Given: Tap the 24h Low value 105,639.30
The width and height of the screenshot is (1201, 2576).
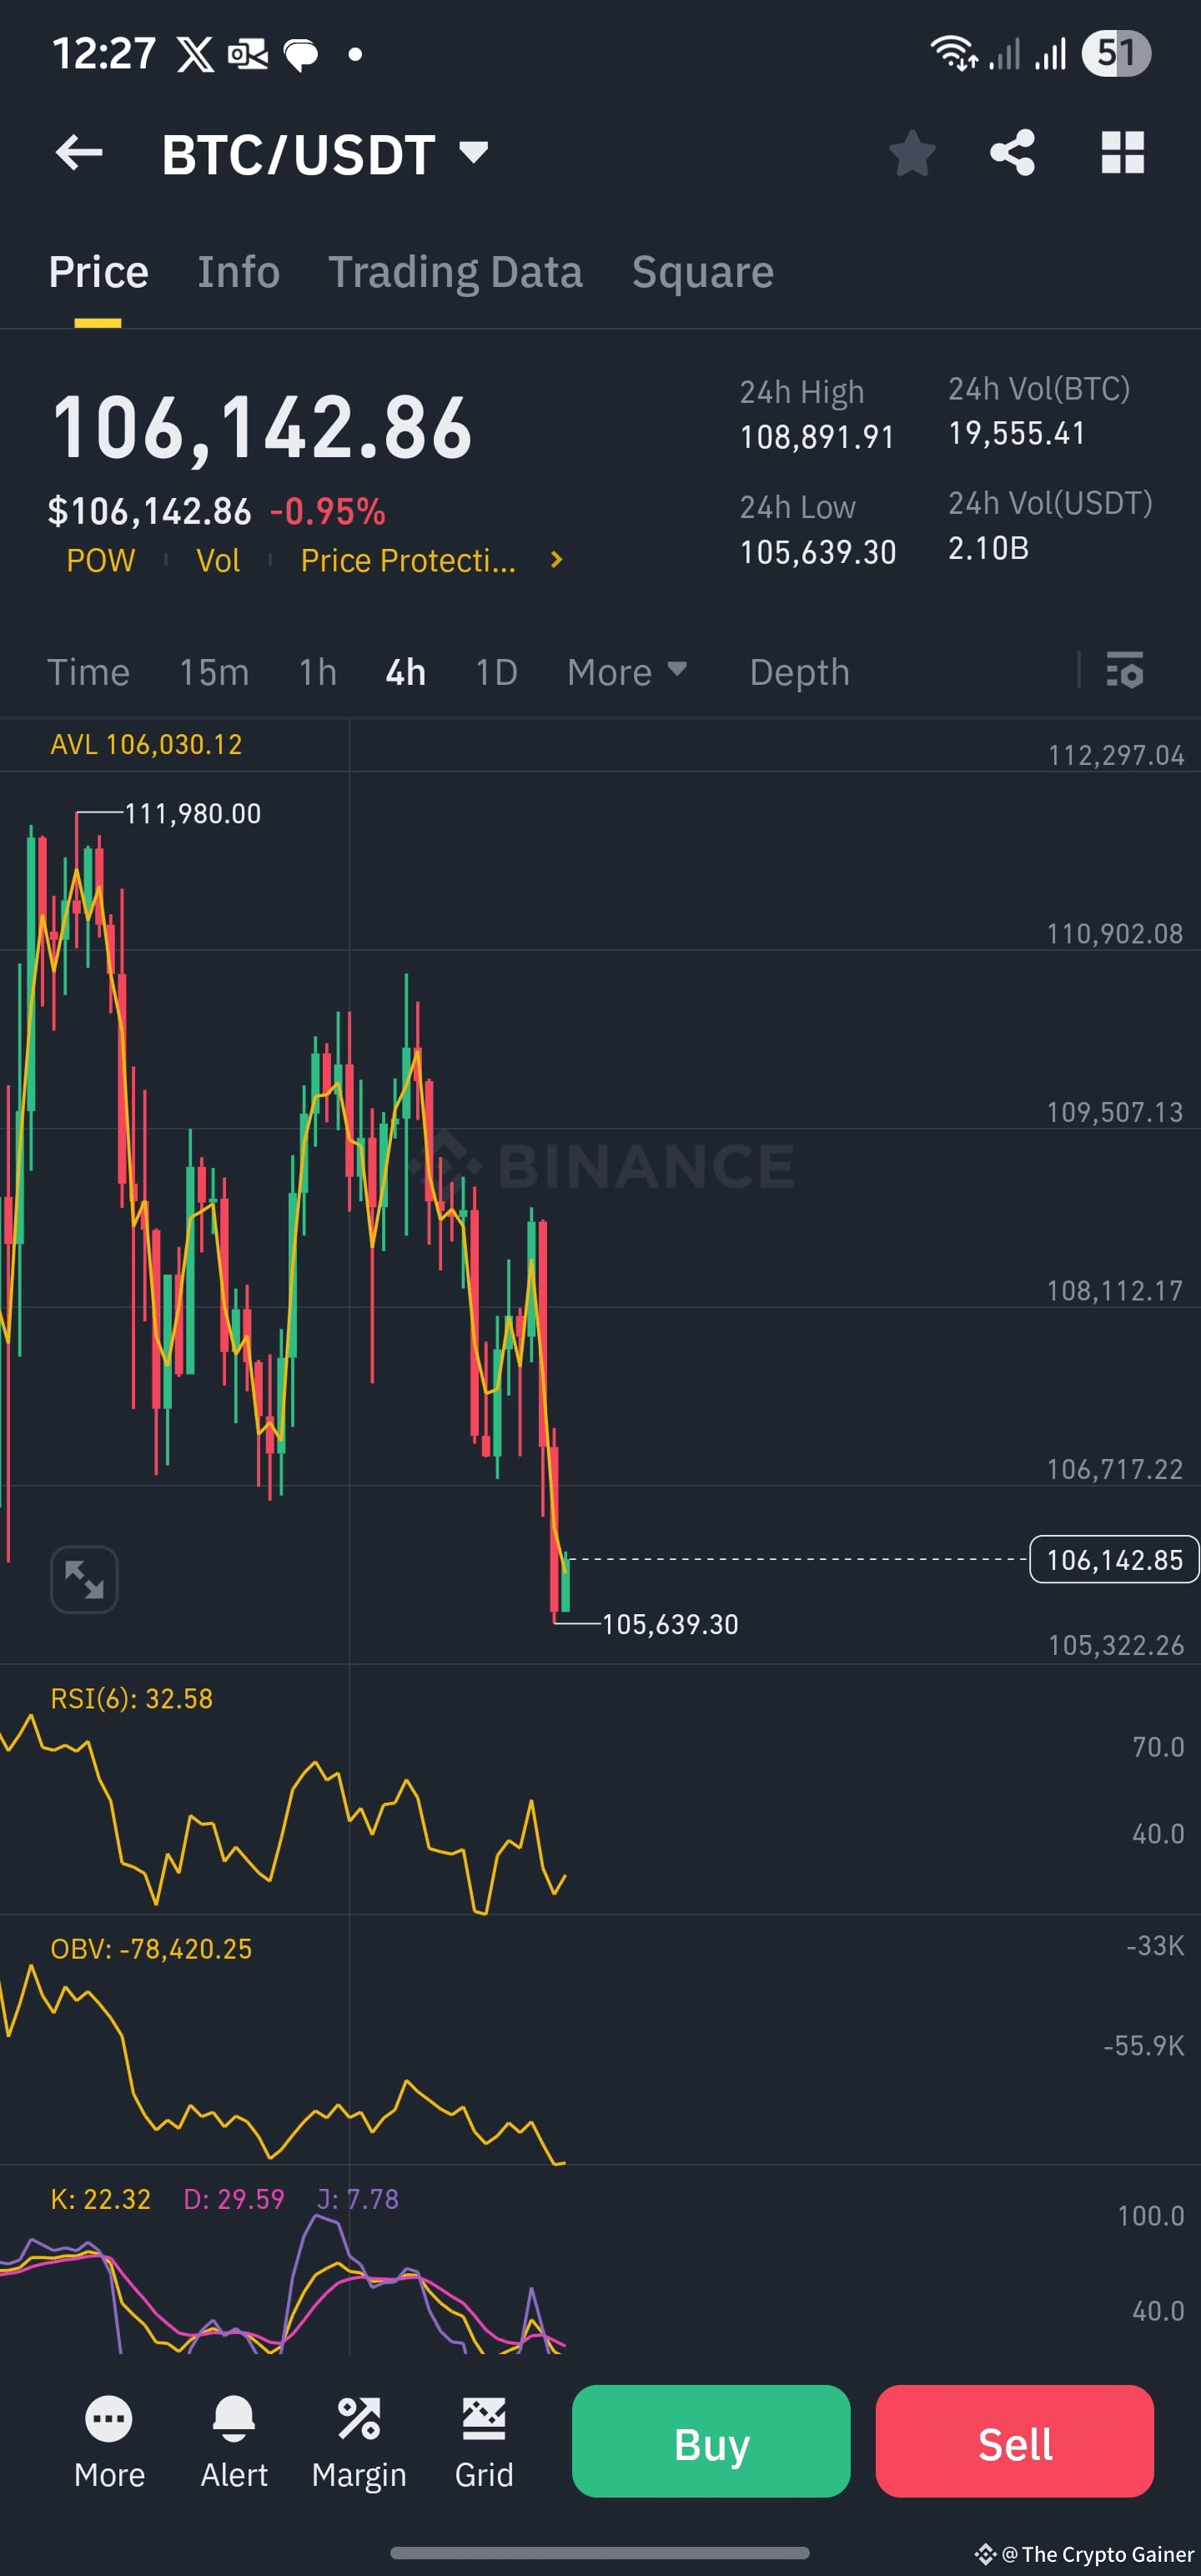Looking at the screenshot, I should click(818, 552).
